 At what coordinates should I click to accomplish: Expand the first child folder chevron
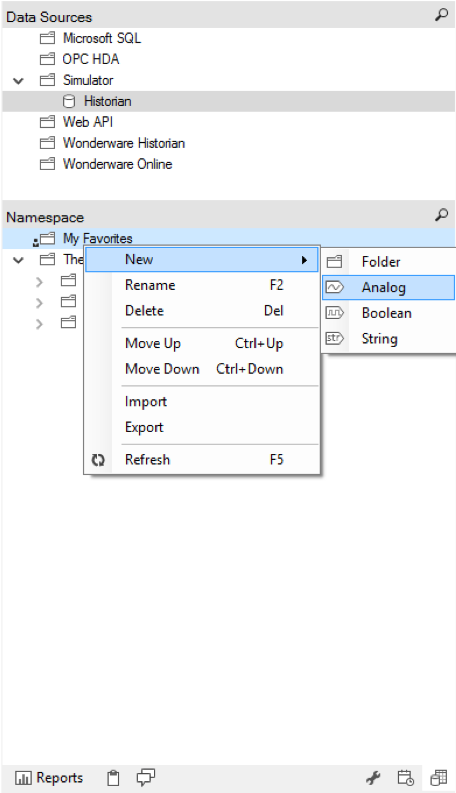39,282
